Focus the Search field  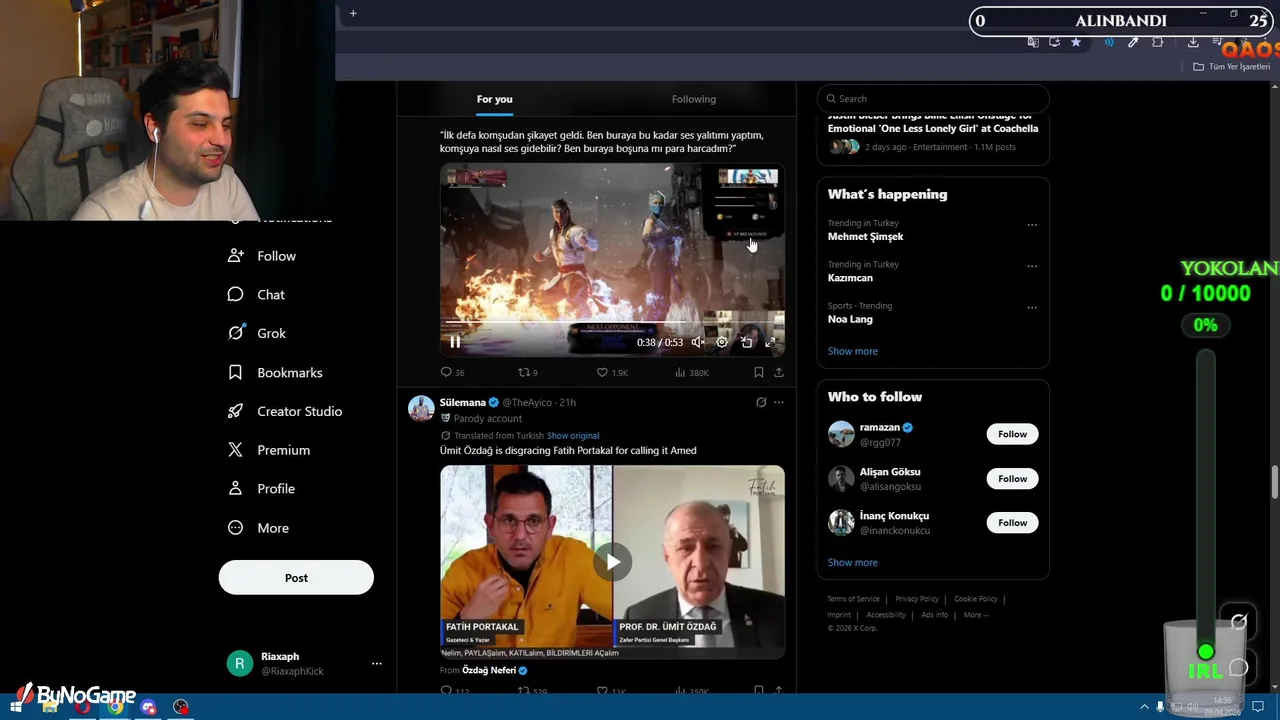tap(933, 99)
